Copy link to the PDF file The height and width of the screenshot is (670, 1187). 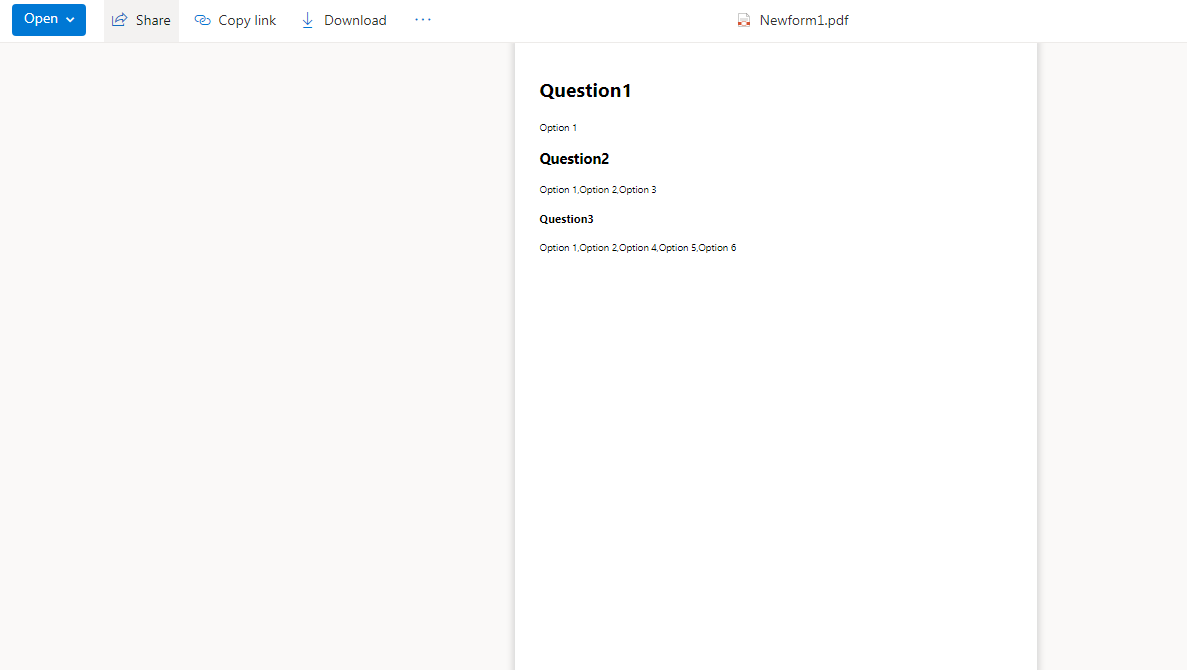click(x=235, y=20)
